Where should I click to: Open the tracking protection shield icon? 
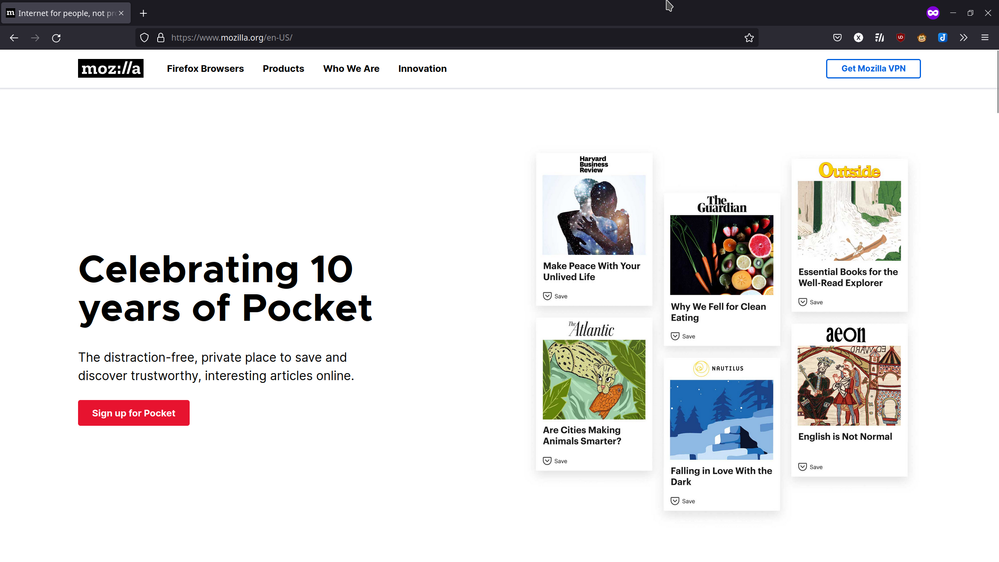pyautogui.click(x=144, y=38)
